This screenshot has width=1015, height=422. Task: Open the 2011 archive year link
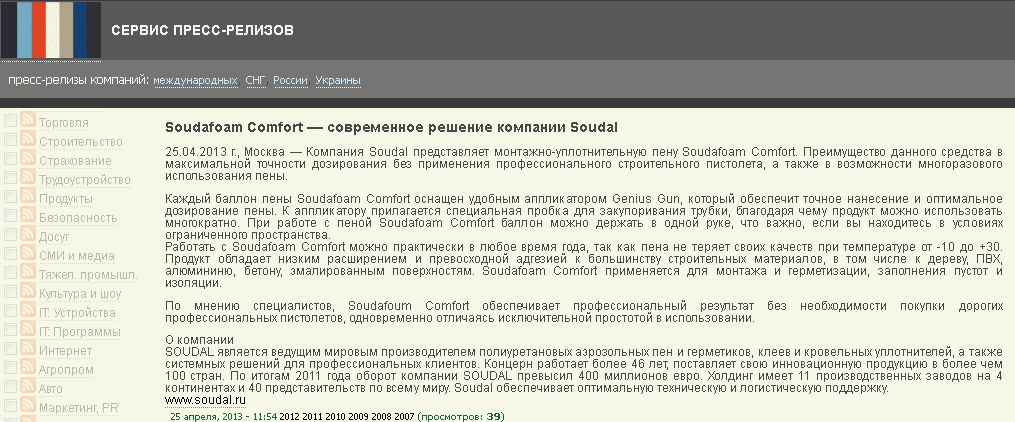(x=312, y=417)
